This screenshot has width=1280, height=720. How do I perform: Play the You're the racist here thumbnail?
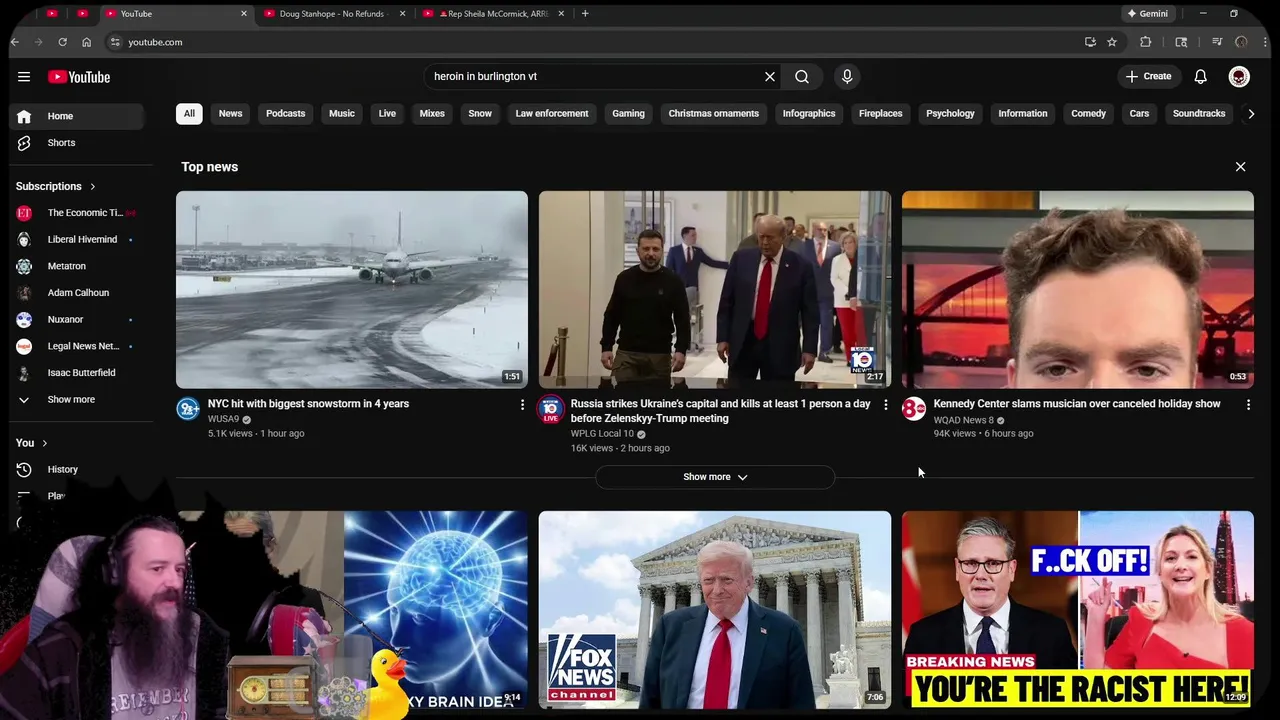click(x=1078, y=610)
